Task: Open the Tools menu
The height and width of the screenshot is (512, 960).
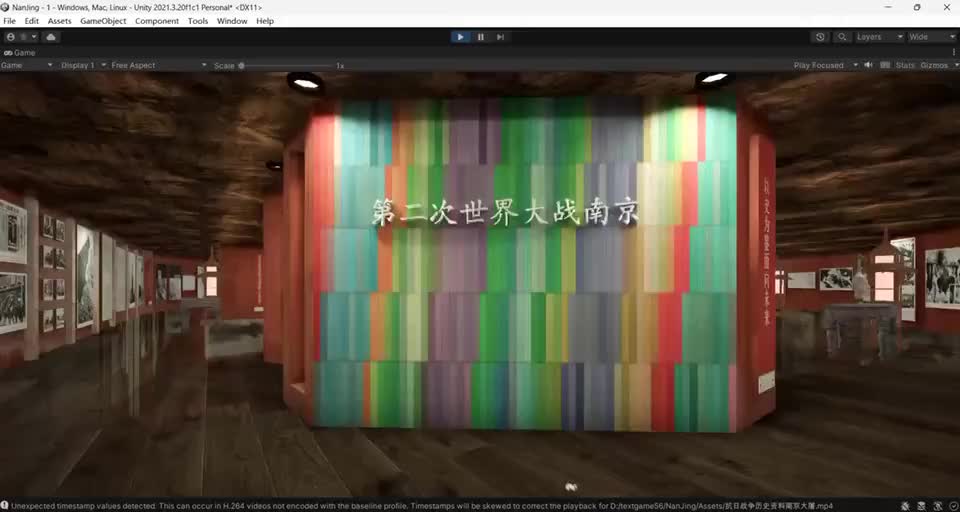Action: point(198,21)
